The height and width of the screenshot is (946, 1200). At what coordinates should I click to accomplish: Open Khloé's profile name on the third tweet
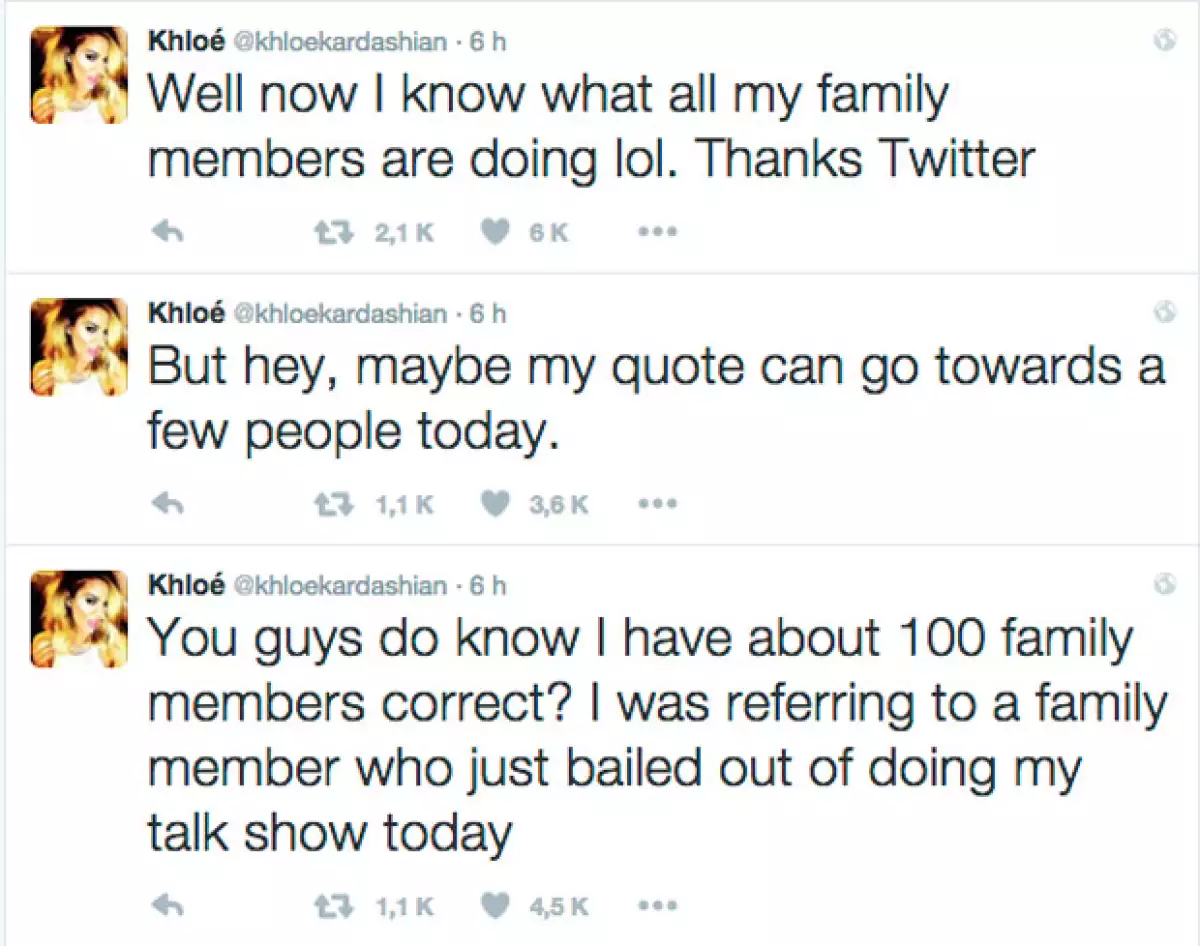click(186, 585)
